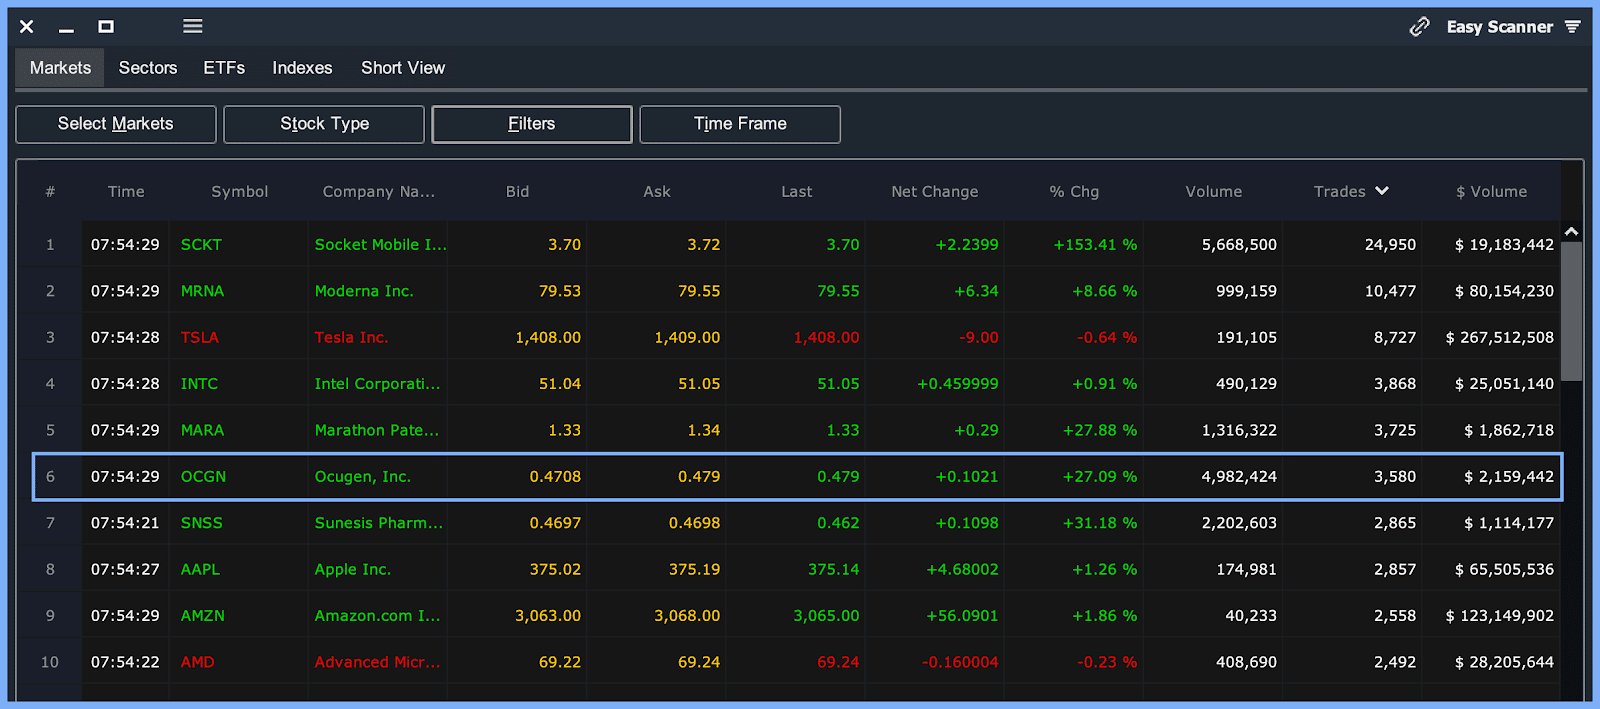Screen dimensions: 1600x709
Task: Click company name Moderna Inc.
Action: coord(364,291)
